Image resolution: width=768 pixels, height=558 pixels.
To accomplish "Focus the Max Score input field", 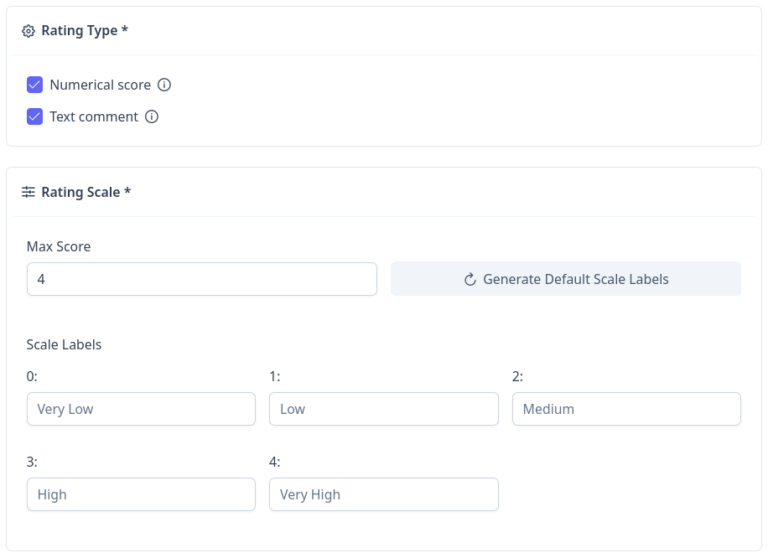I will click(201, 279).
